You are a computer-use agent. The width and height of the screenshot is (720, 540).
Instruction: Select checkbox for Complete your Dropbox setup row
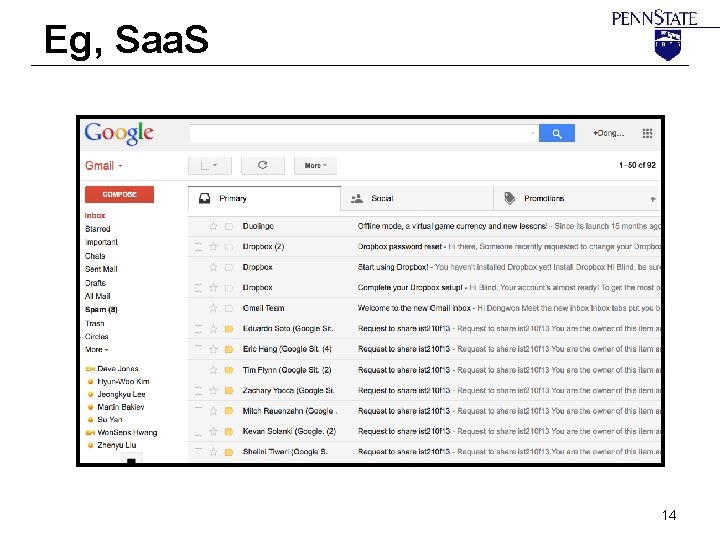(198, 288)
